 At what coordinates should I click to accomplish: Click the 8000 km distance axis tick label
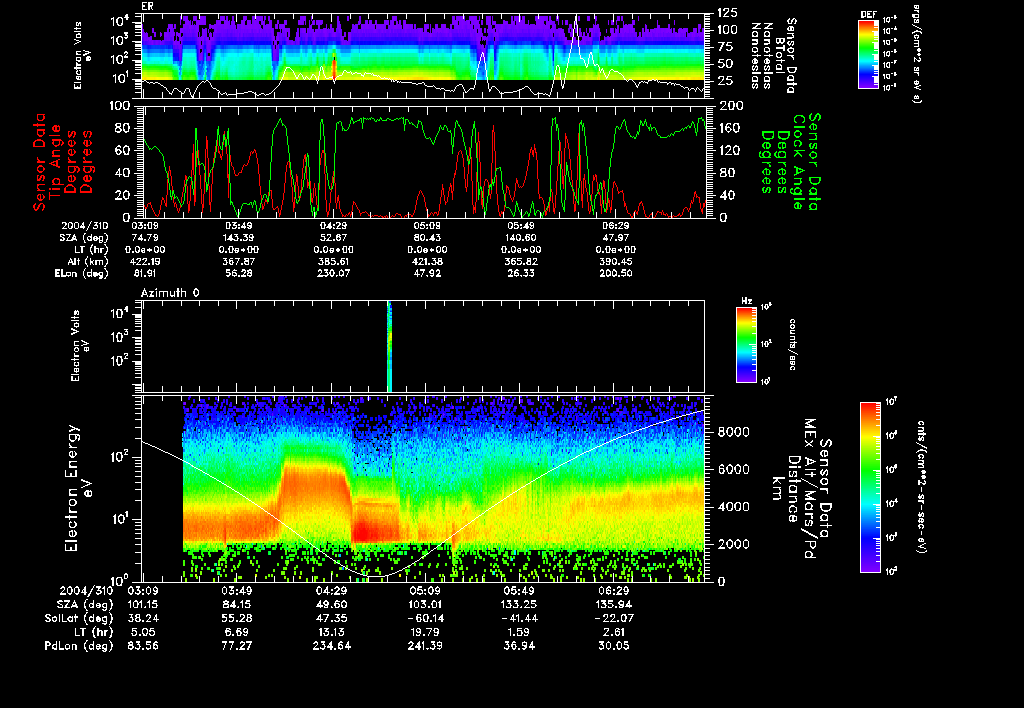coord(734,432)
